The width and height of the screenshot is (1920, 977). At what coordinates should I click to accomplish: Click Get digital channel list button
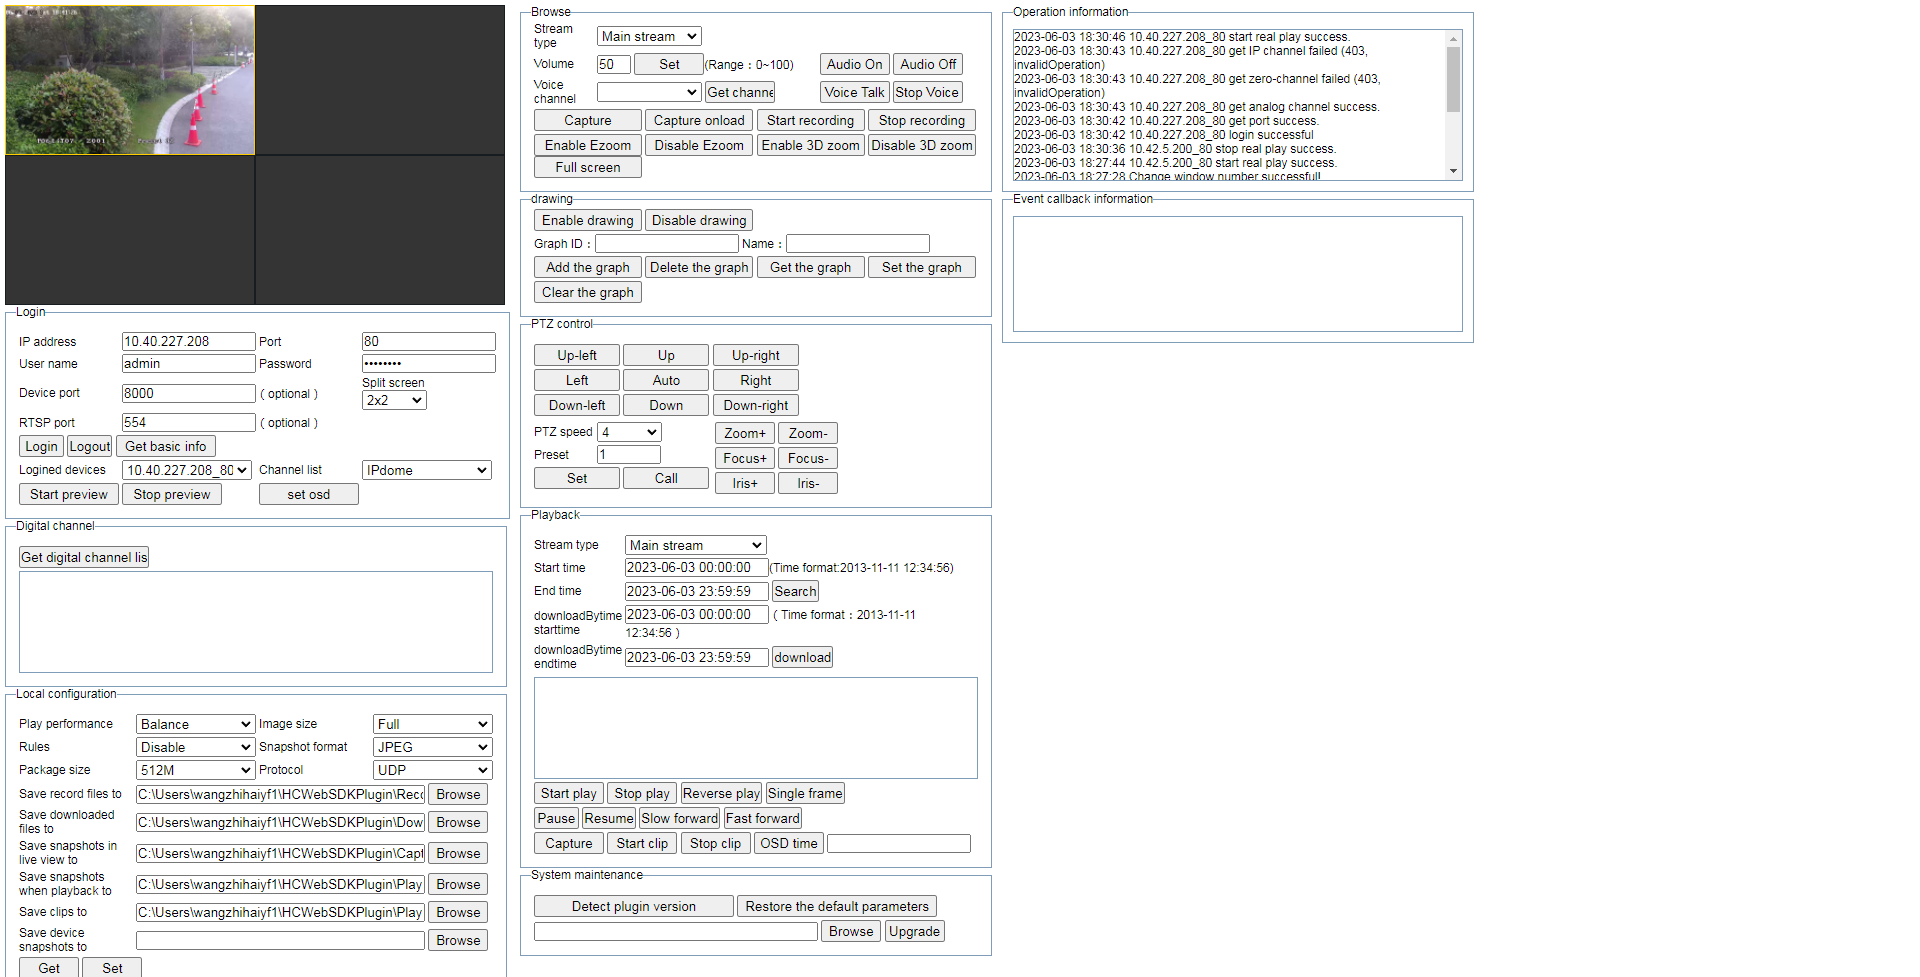(84, 557)
